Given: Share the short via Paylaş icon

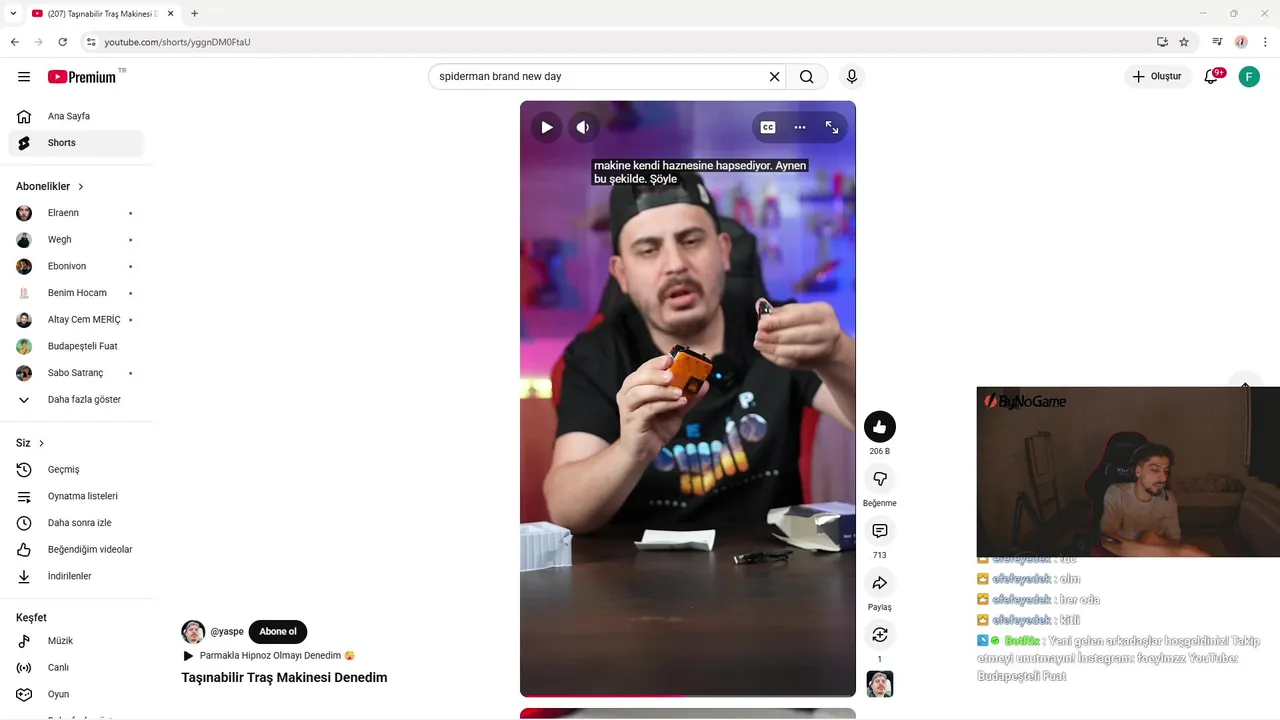Looking at the screenshot, I should click(x=880, y=583).
